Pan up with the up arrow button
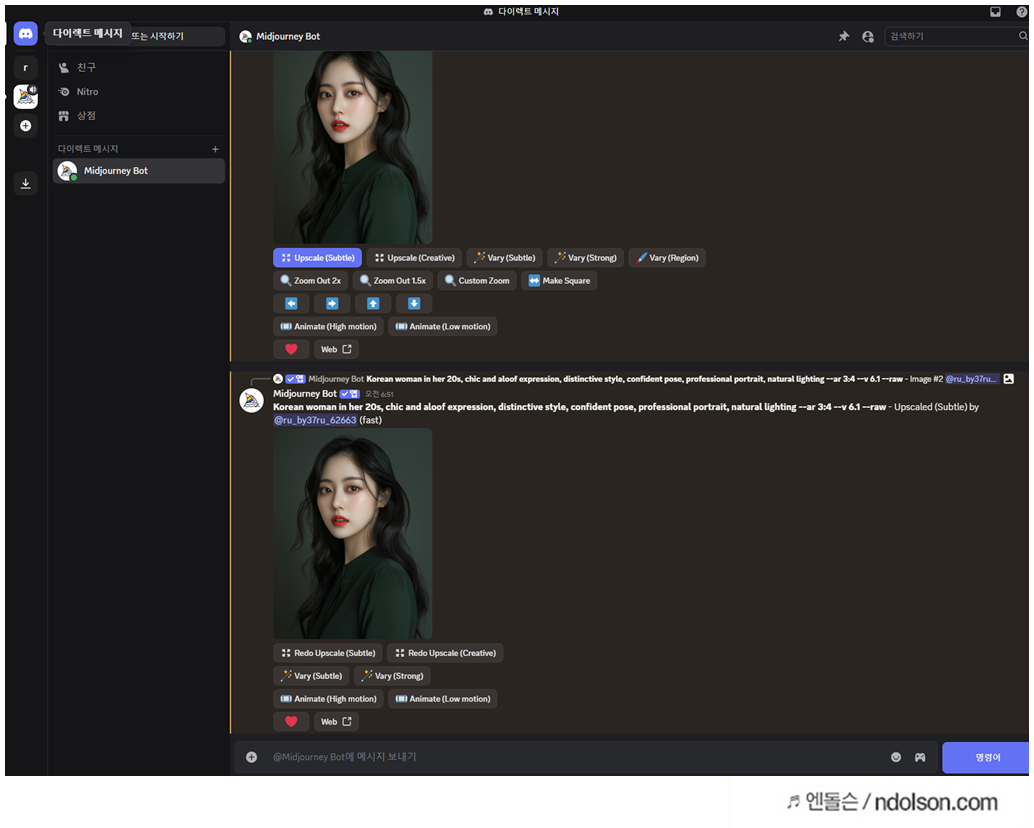The width and height of the screenshot is (1034, 828). click(373, 303)
